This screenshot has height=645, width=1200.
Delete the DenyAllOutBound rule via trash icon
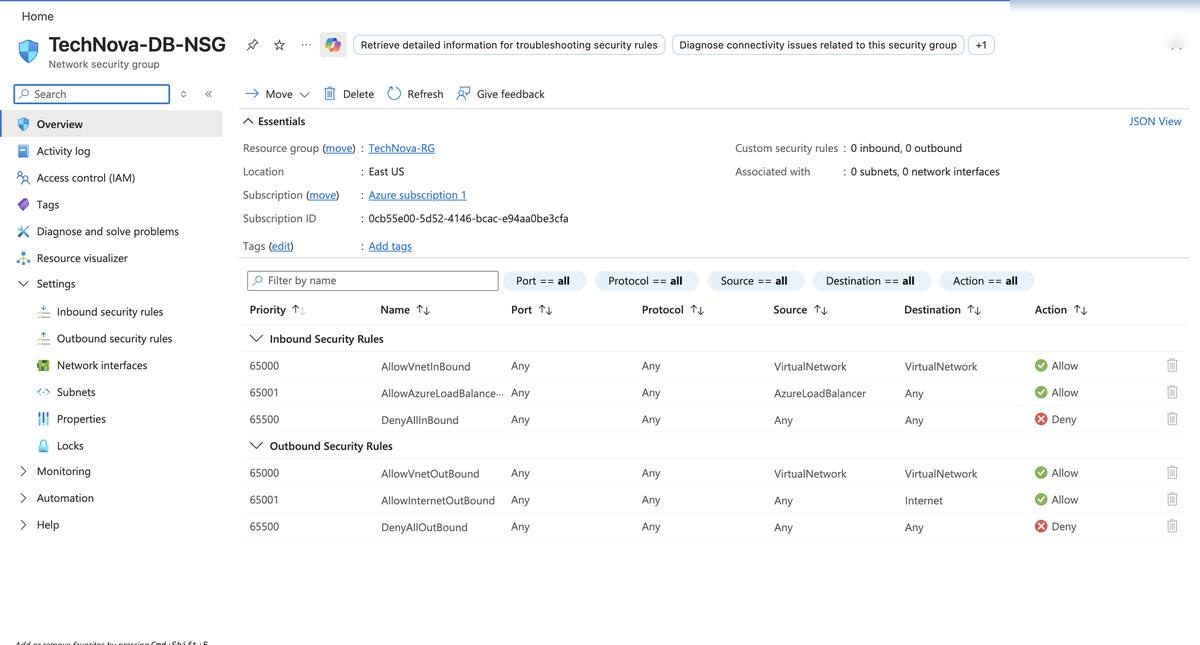pyautogui.click(x=1172, y=527)
